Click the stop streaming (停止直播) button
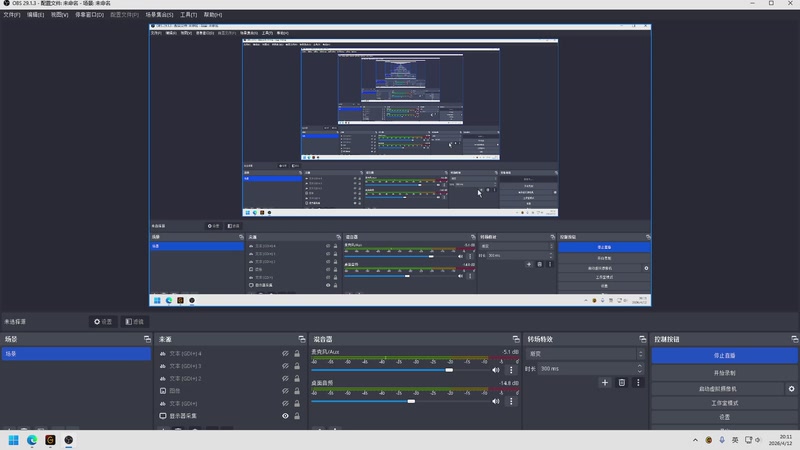Screen dimensions: 800x450 [x=724, y=355]
